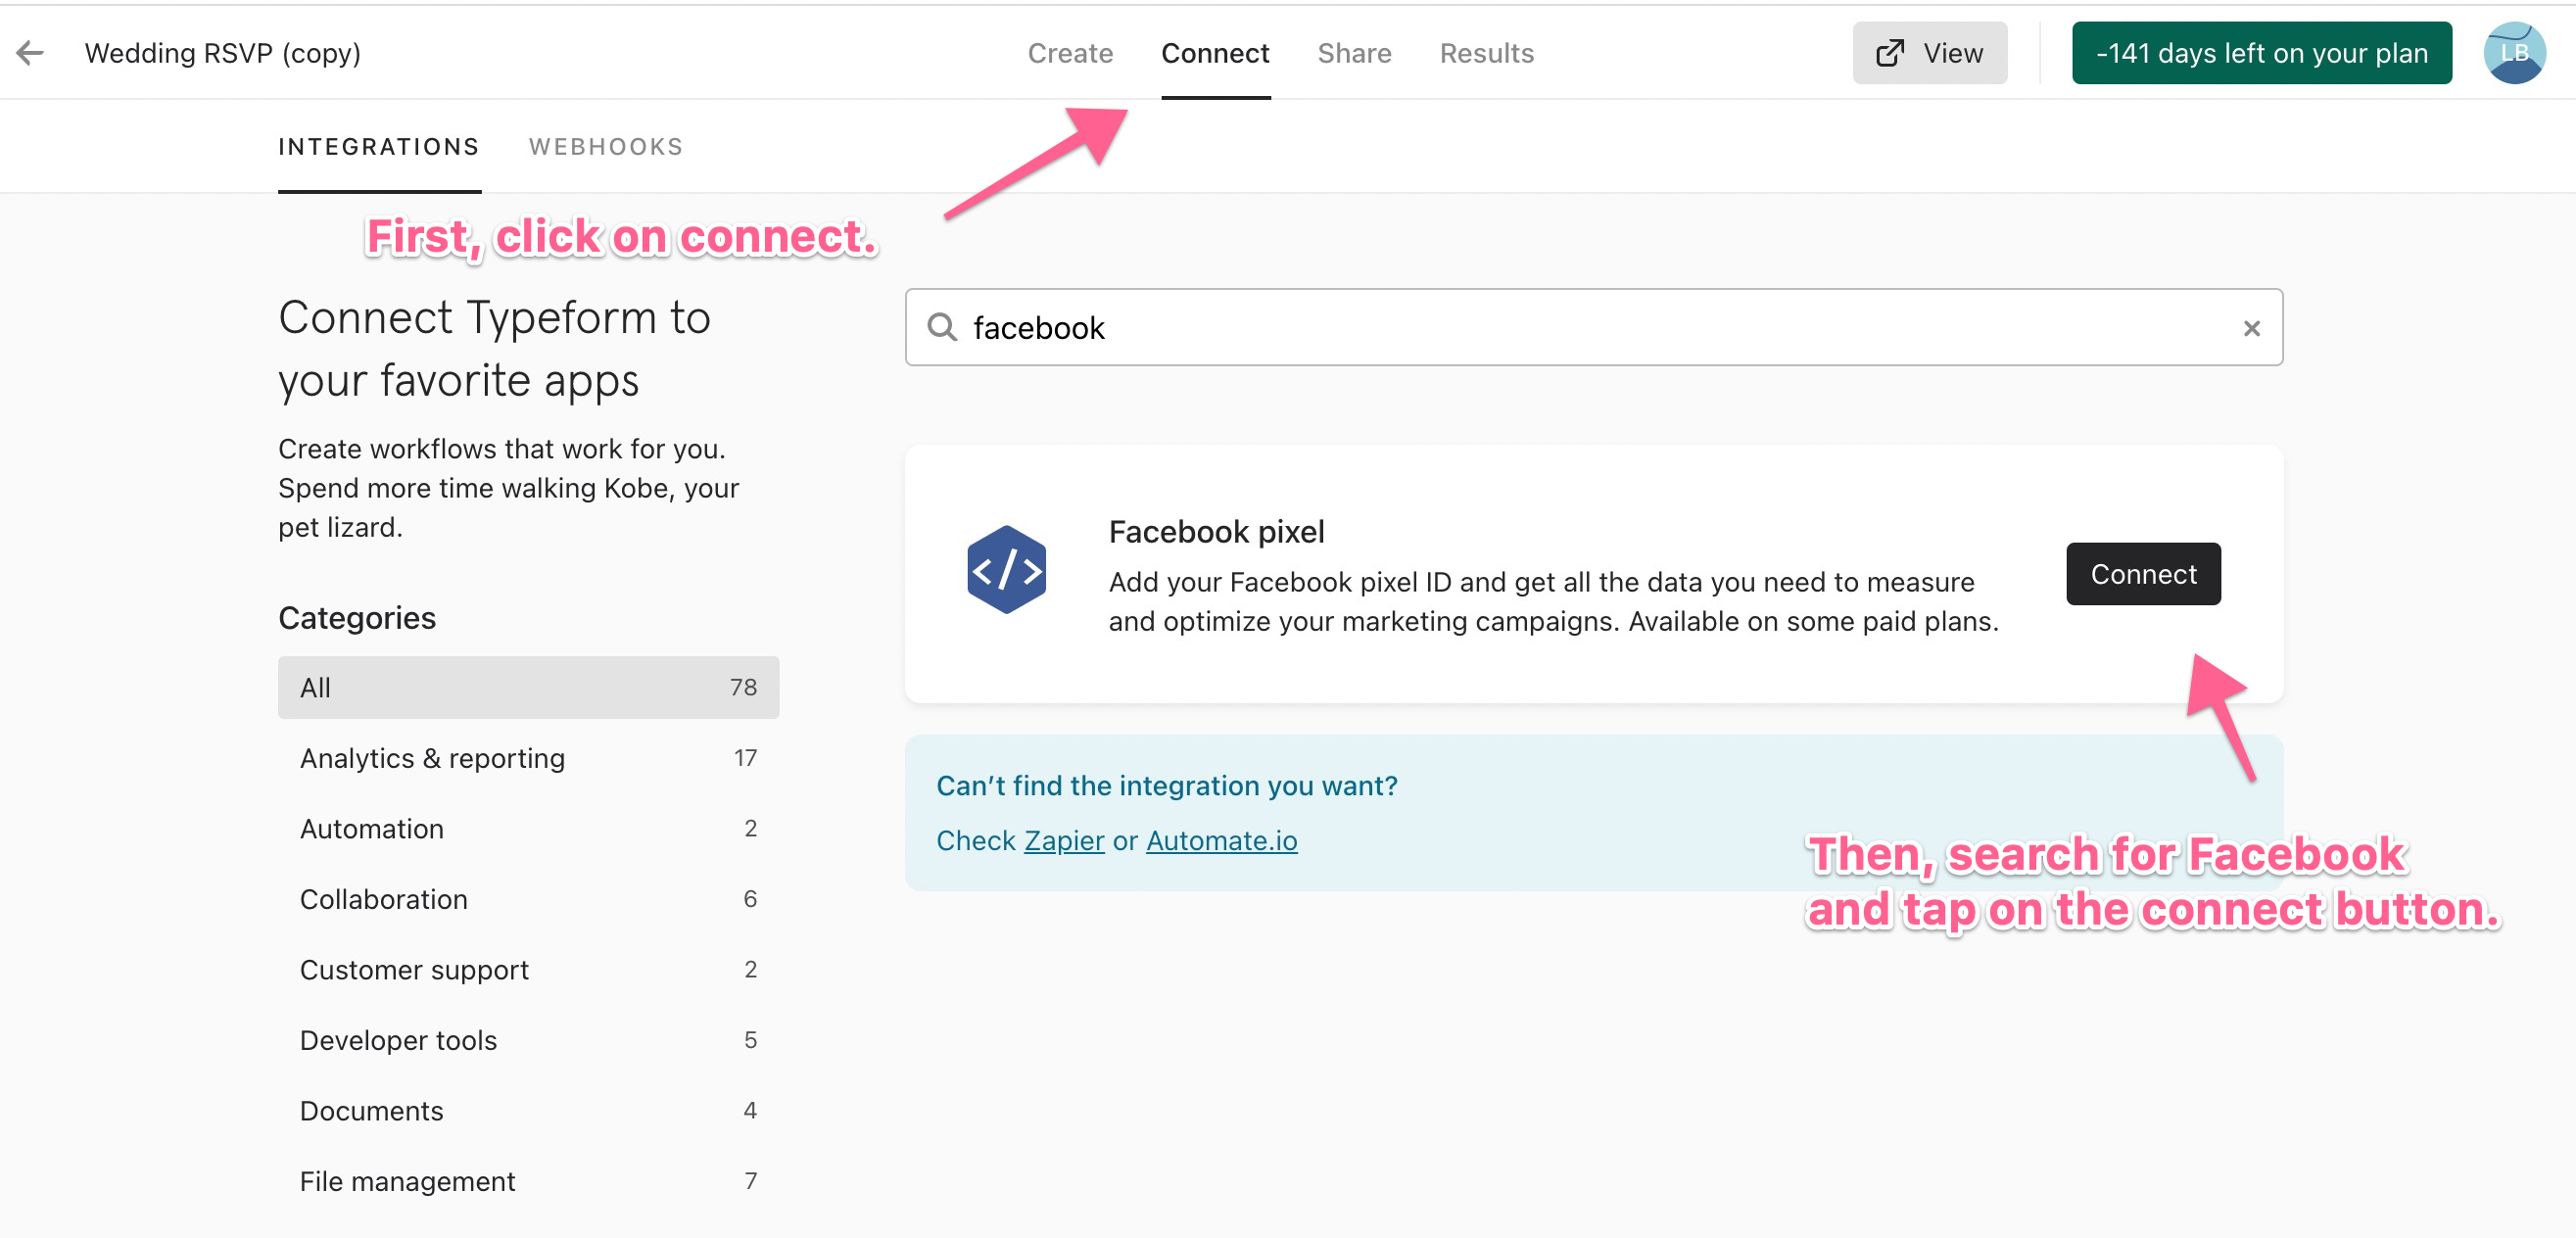2576x1238 pixels.
Task: Select the Automation category
Action: coord(528,829)
